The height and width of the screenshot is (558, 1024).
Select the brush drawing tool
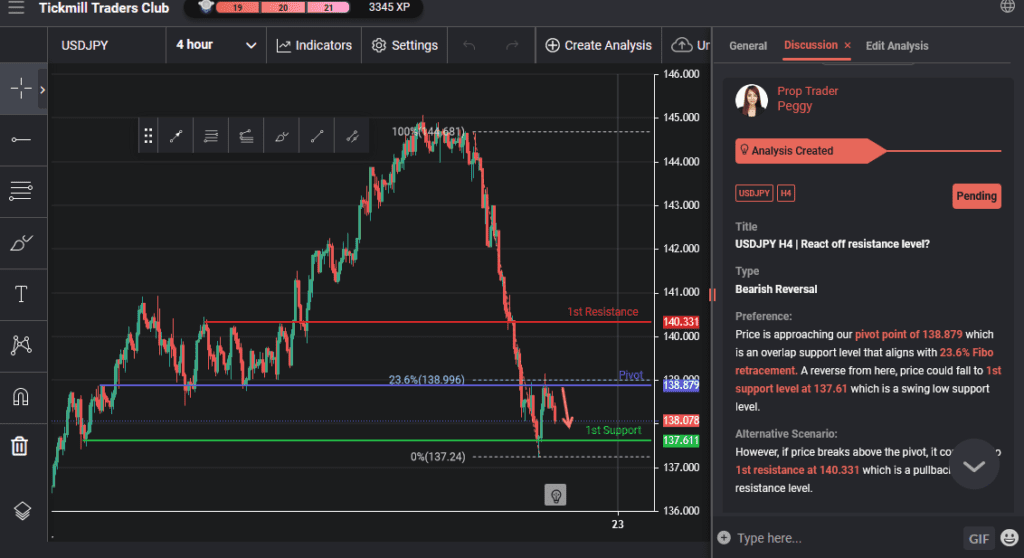[x=20, y=242]
